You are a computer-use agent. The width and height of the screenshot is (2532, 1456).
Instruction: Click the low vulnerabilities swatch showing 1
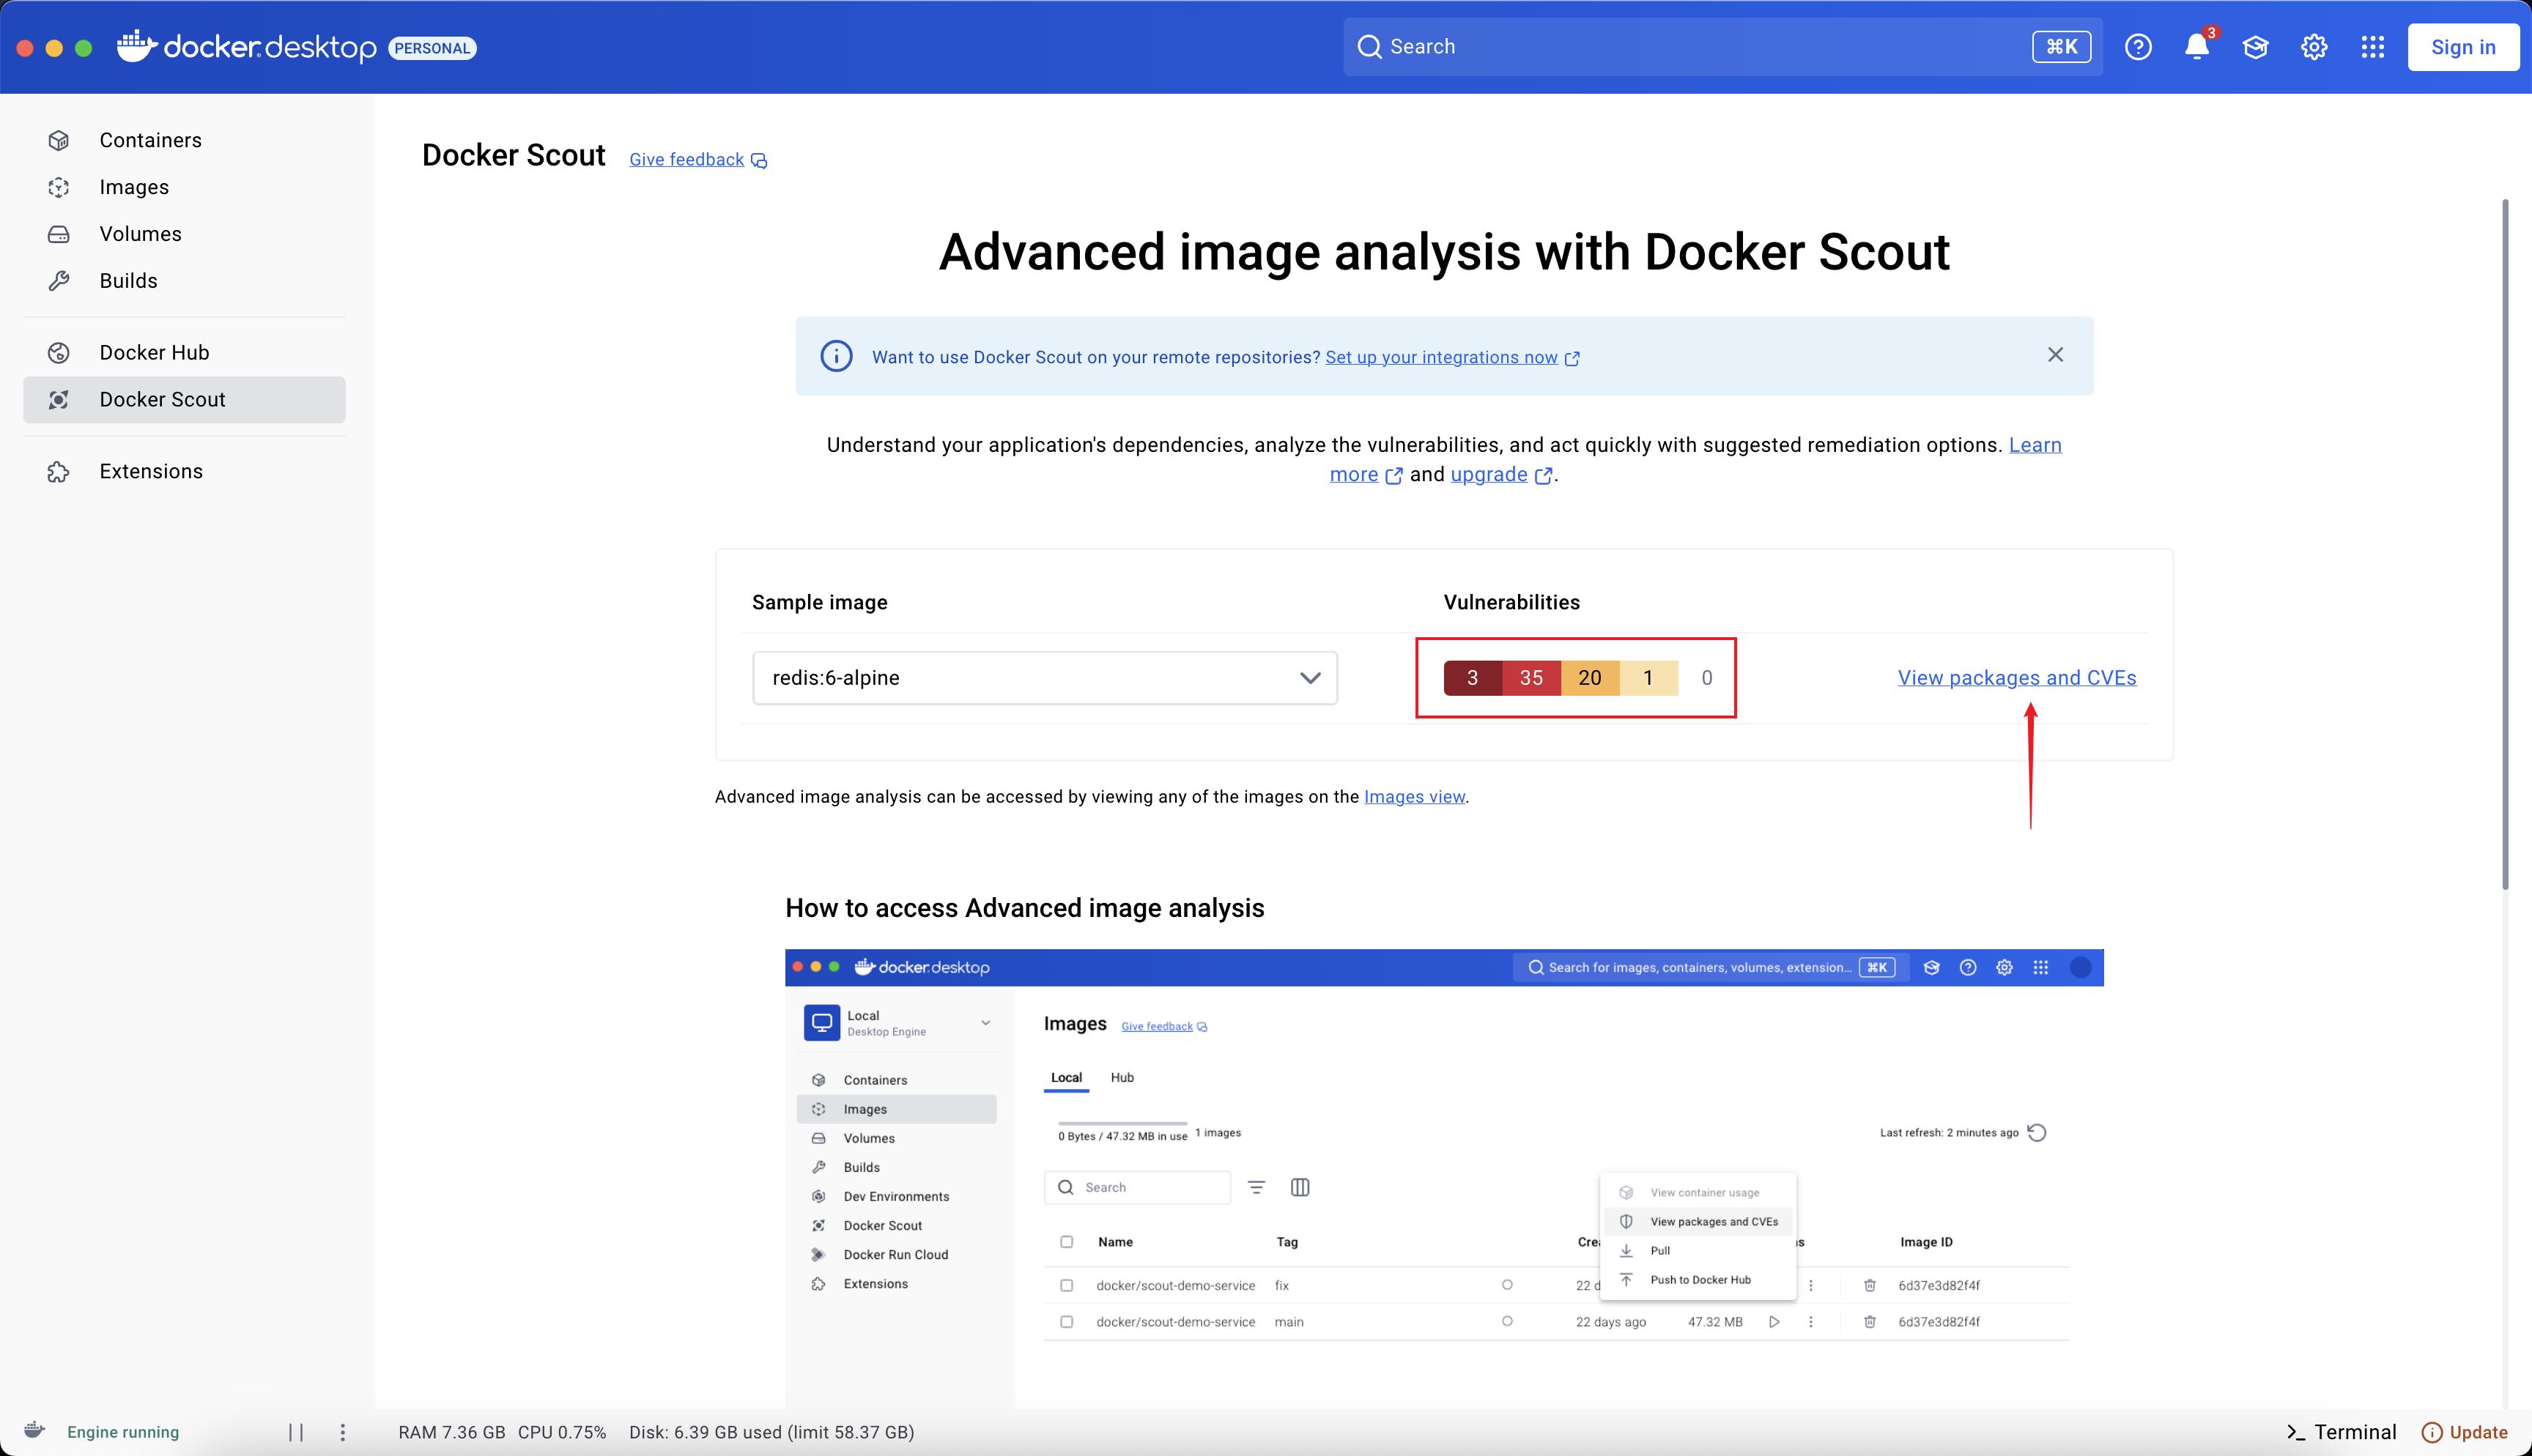1648,678
